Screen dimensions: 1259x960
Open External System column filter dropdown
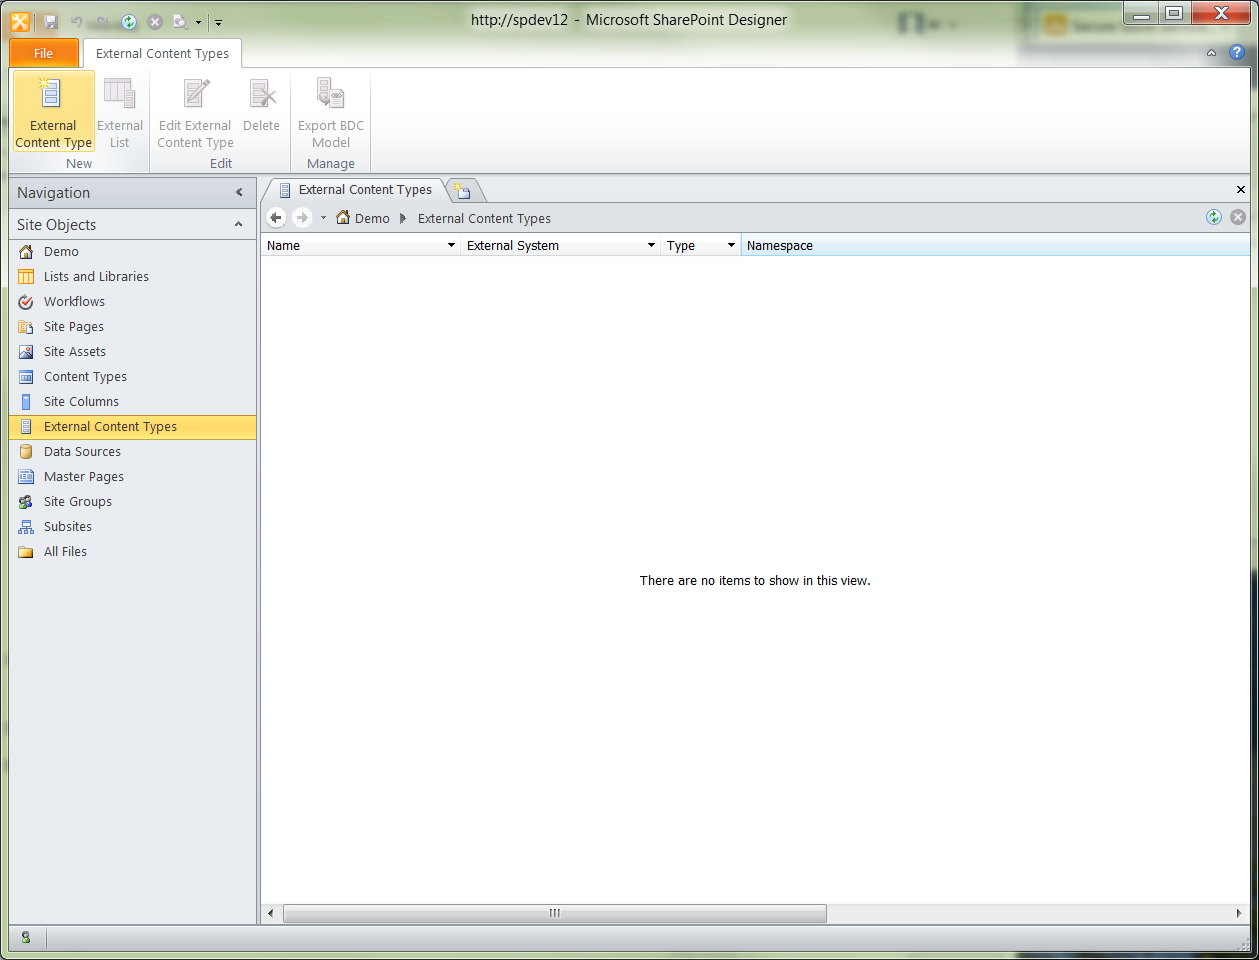pos(651,245)
